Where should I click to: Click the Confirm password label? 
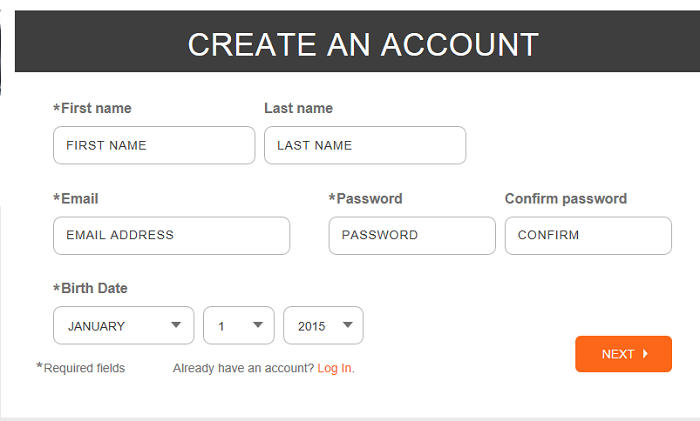coord(565,199)
